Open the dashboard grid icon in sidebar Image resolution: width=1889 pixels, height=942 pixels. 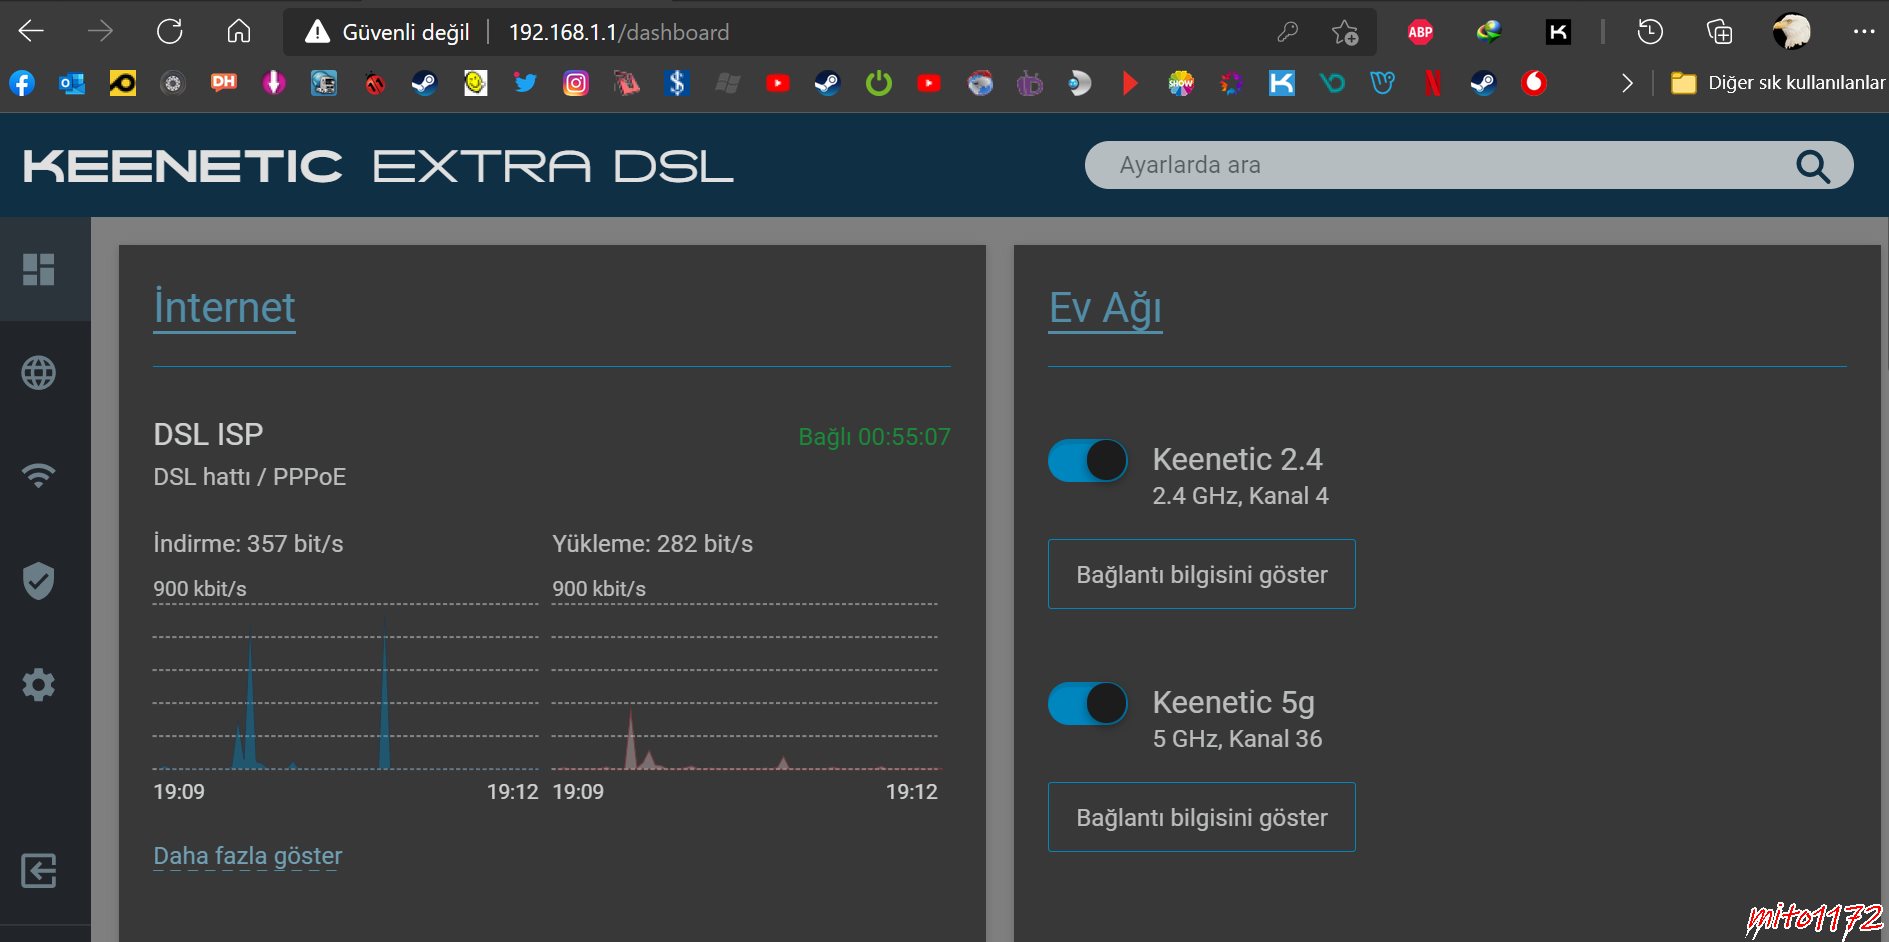tap(39, 269)
